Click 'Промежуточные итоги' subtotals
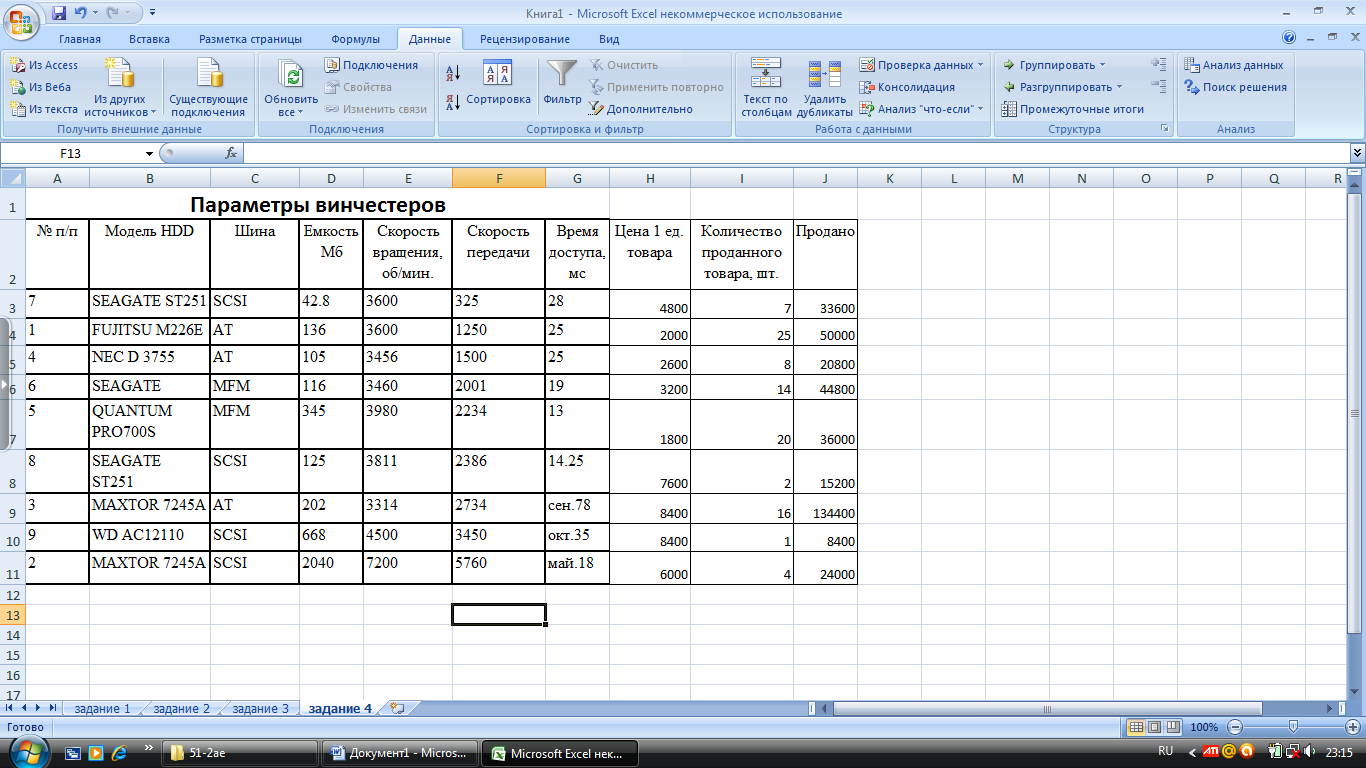This screenshot has height=768, width=1366. click(1073, 109)
